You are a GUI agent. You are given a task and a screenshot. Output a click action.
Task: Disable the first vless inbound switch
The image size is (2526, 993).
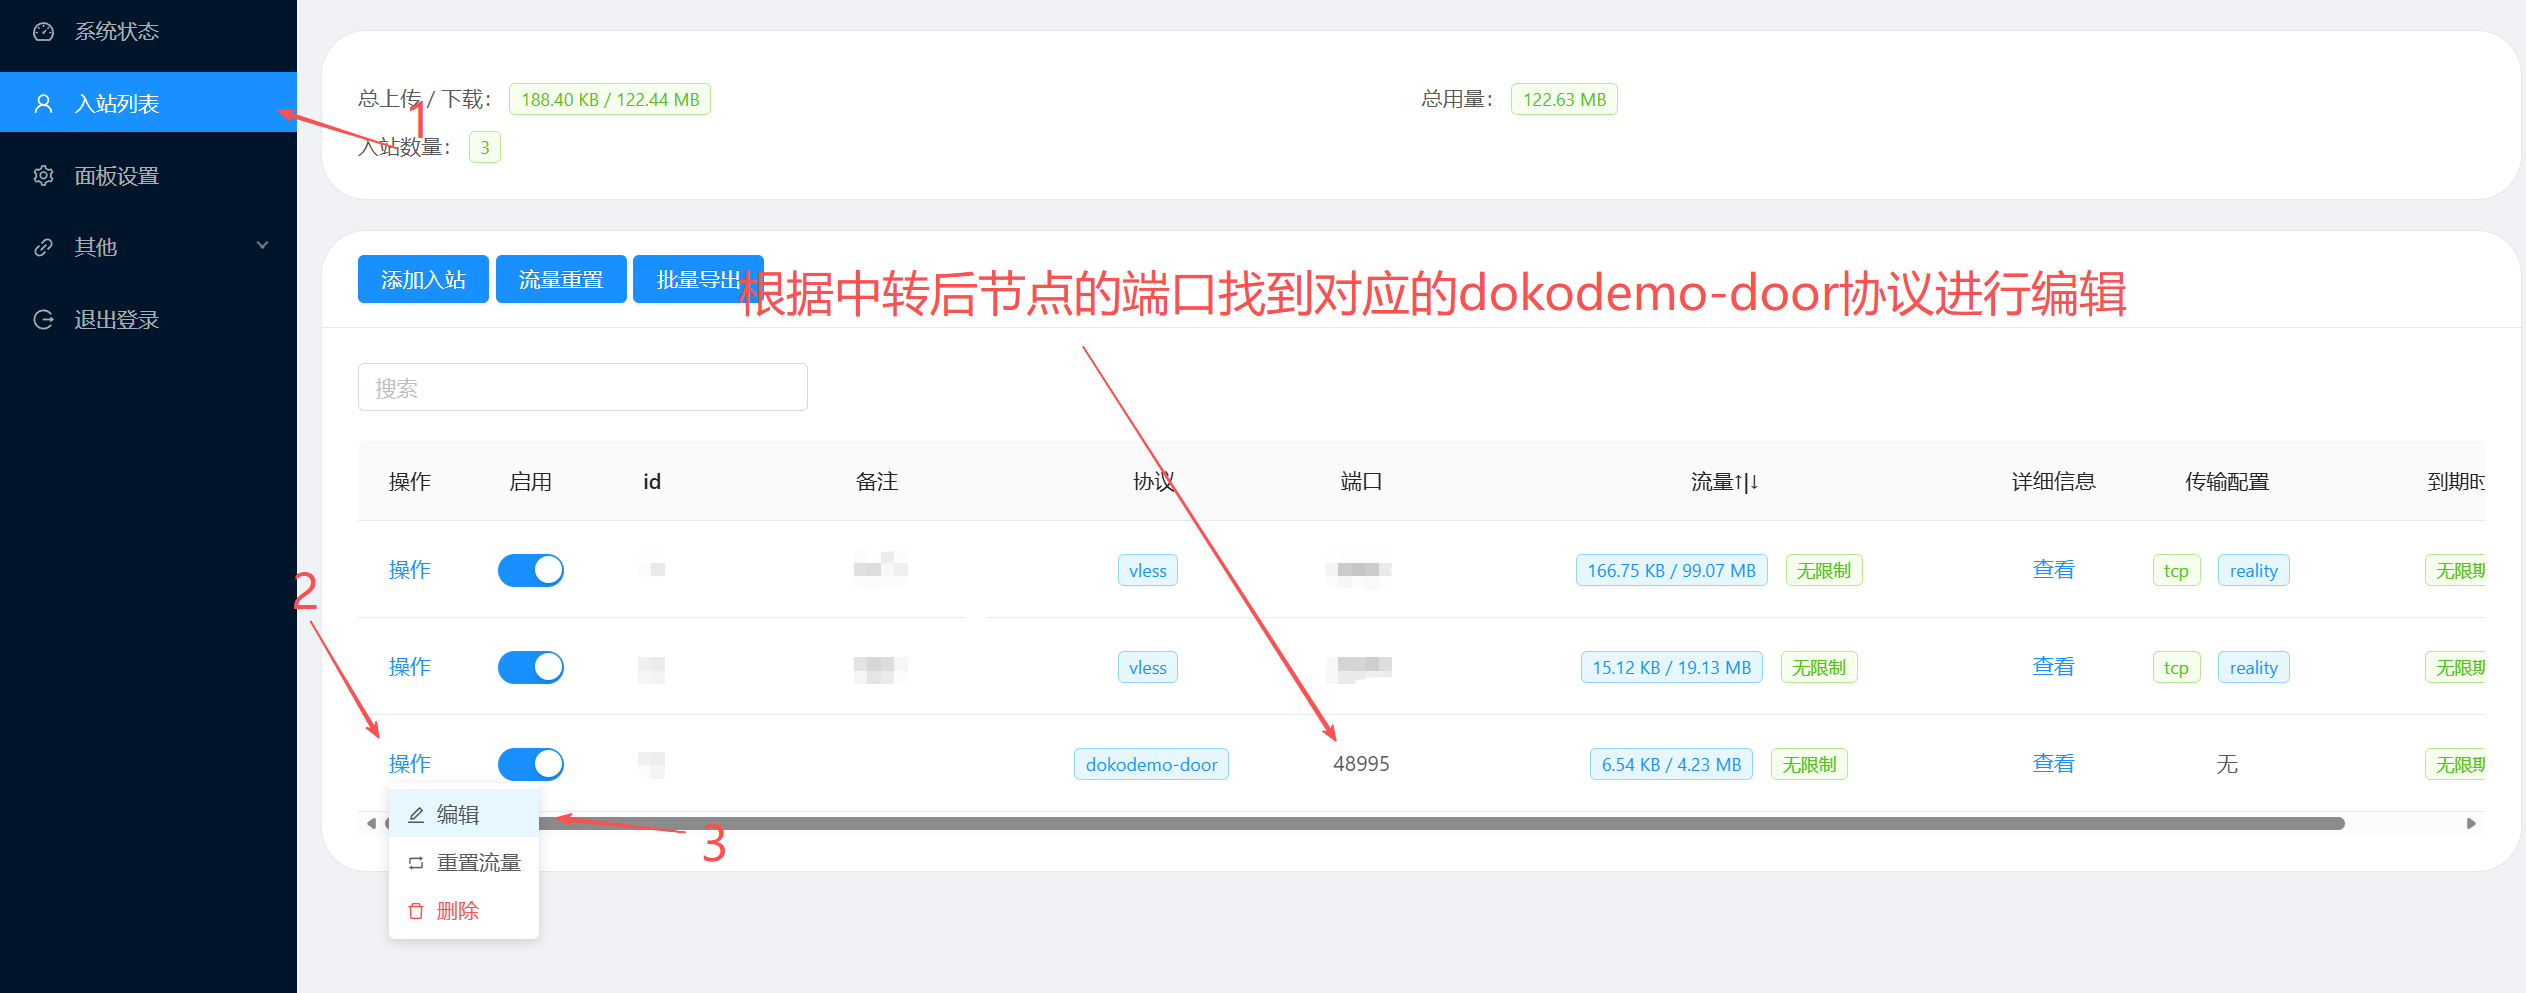531,570
